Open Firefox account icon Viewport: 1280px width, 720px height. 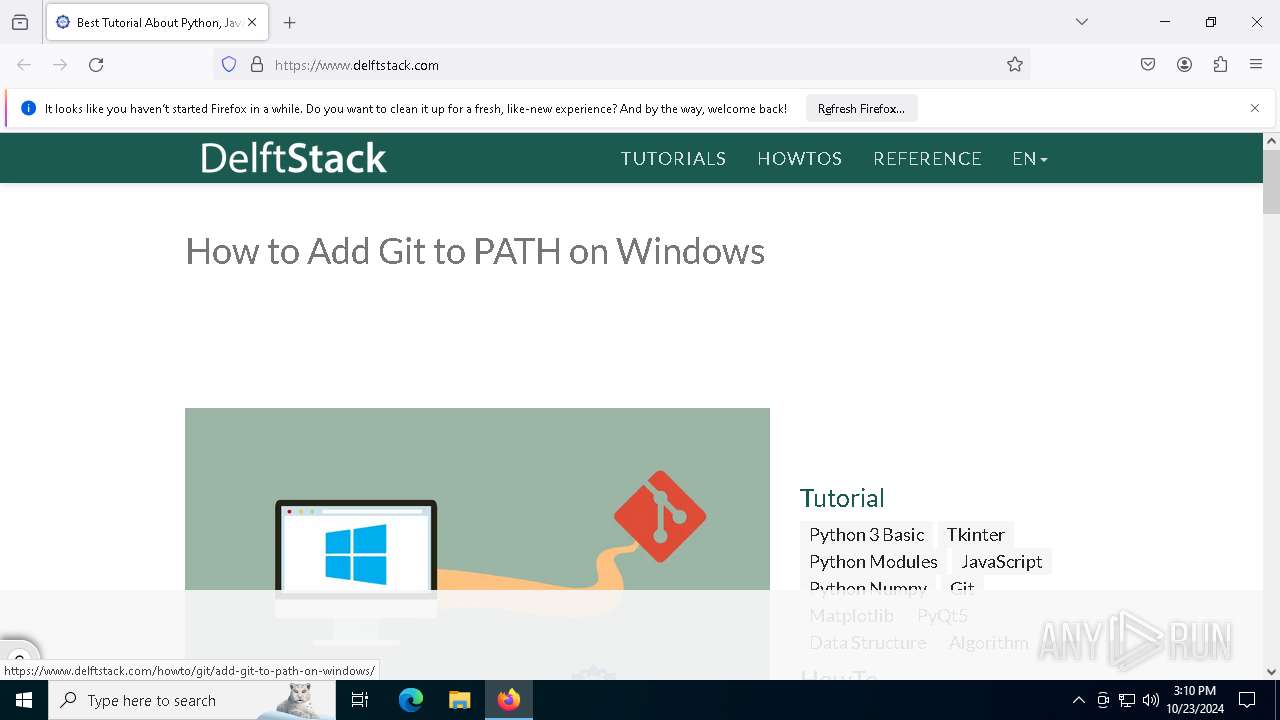coord(1184,65)
